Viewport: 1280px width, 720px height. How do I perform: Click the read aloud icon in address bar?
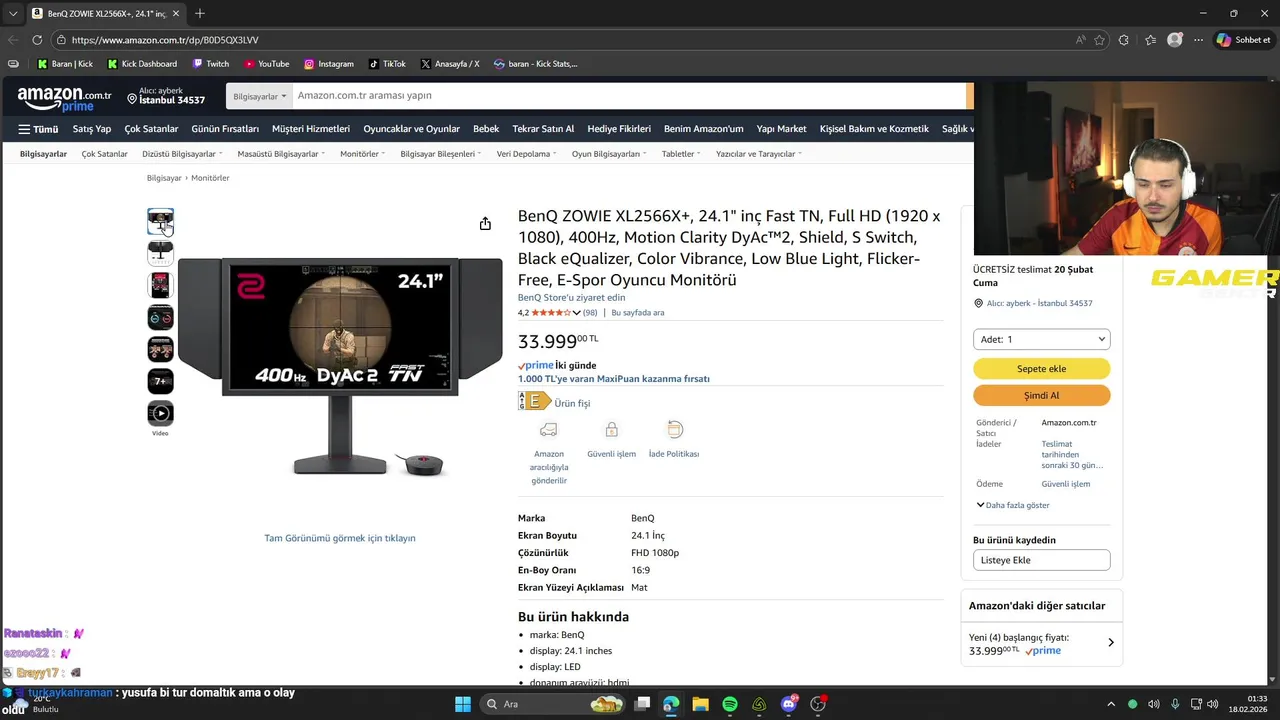coord(1080,40)
